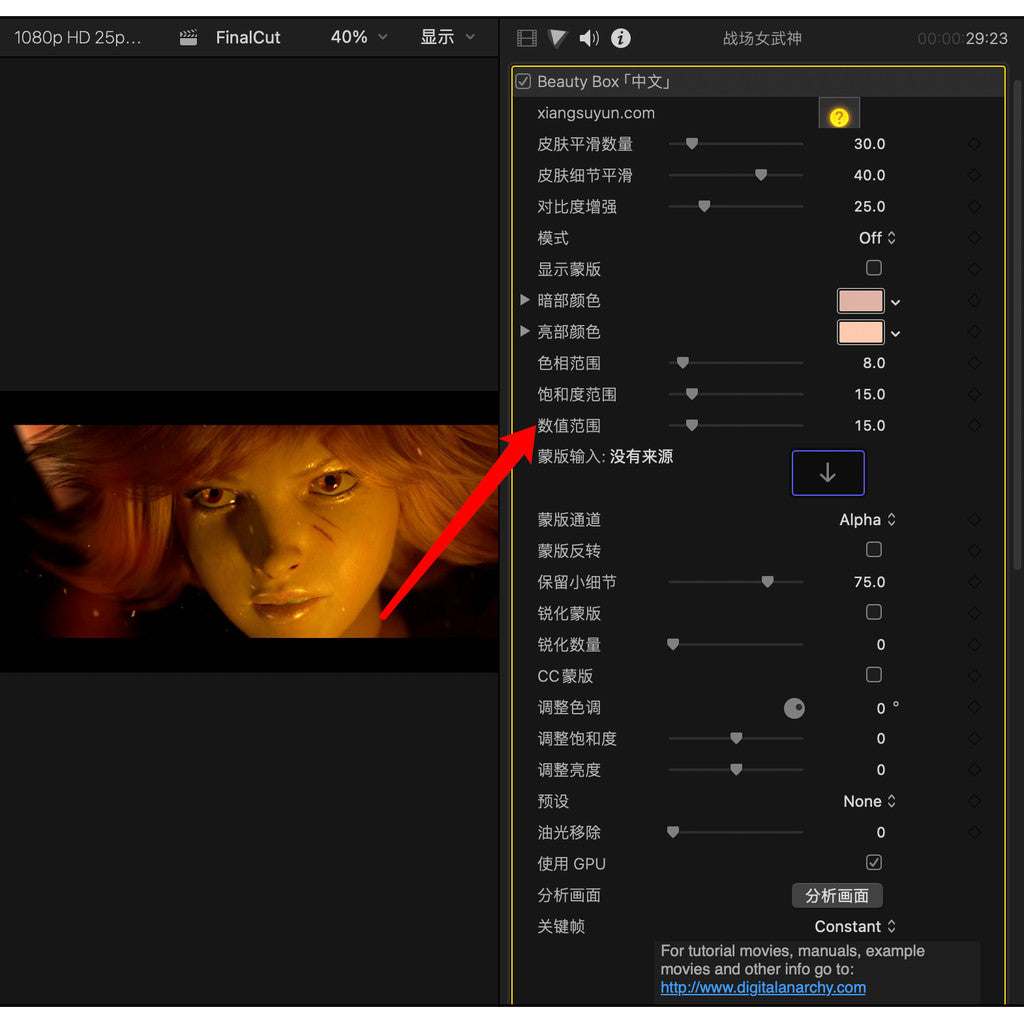
Task: Click the 战场女武神 clip title
Action: pos(762,39)
